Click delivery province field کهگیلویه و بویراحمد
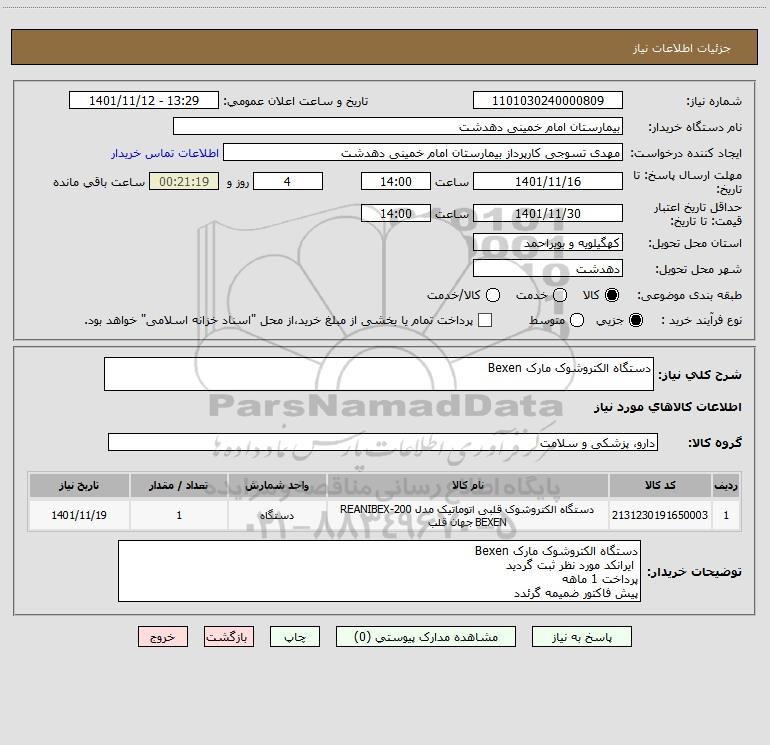770x745 pixels. click(x=548, y=243)
